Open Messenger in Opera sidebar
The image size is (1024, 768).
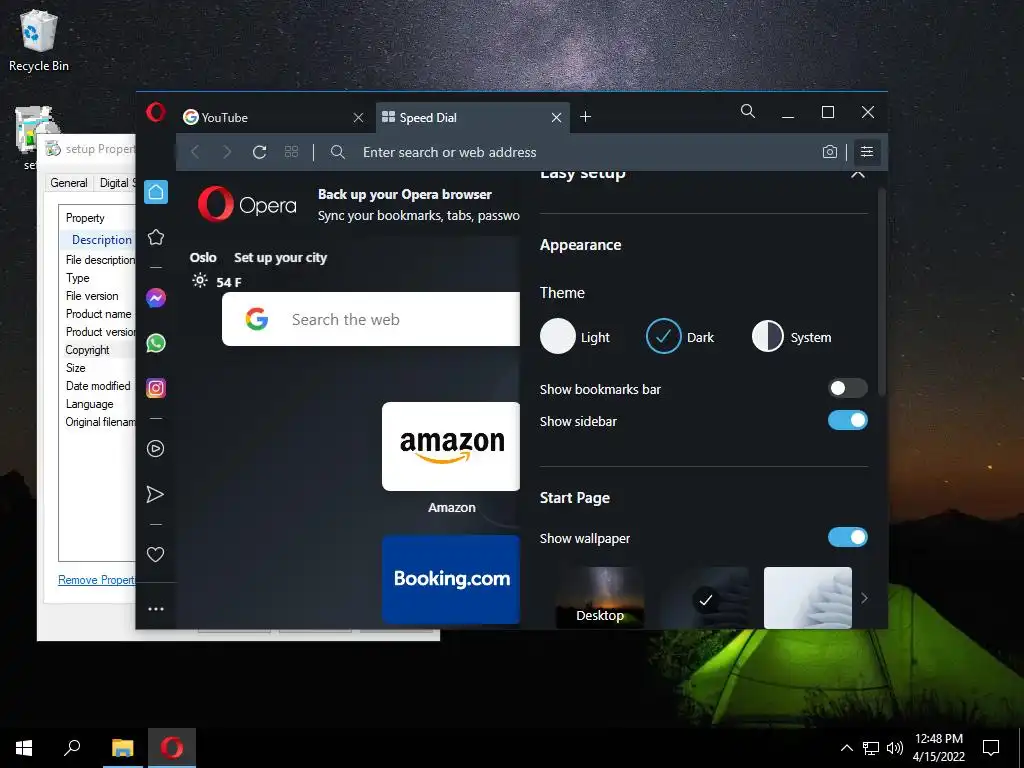click(155, 298)
